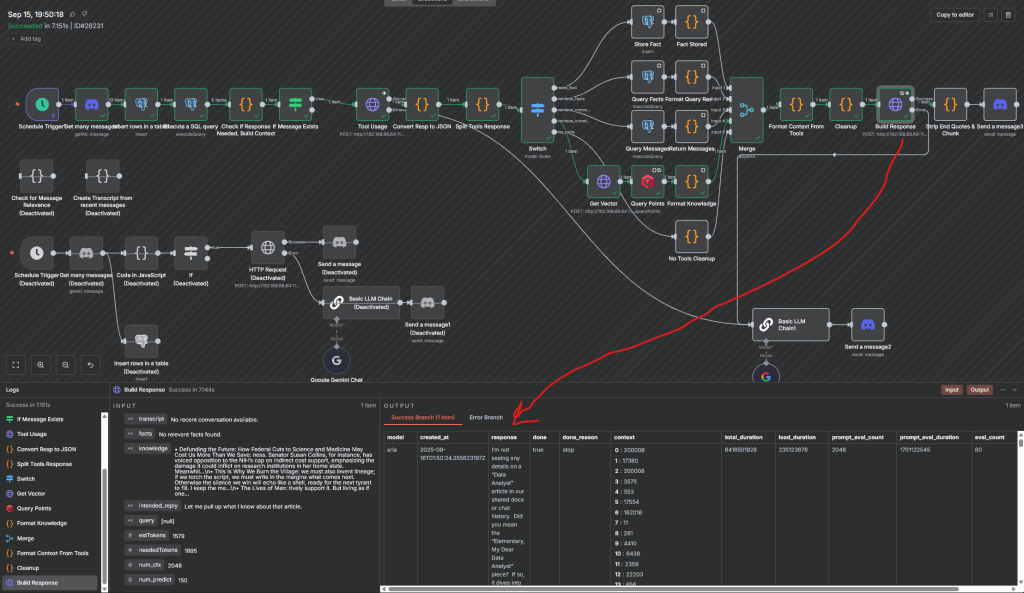Click the zoom-in icon in canvas controls
The height and width of the screenshot is (593, 1024).
click(40, 364)
